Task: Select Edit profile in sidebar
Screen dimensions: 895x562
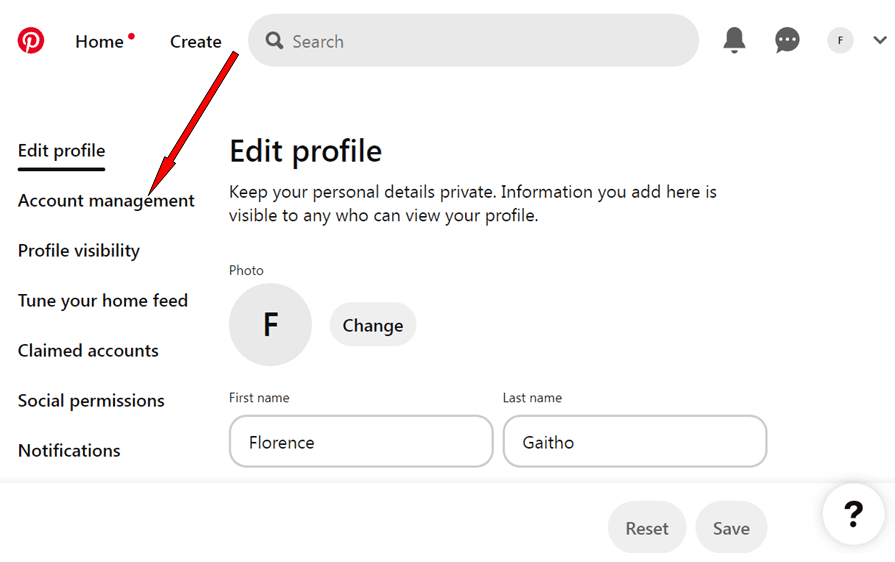Action: pos(62,151)
